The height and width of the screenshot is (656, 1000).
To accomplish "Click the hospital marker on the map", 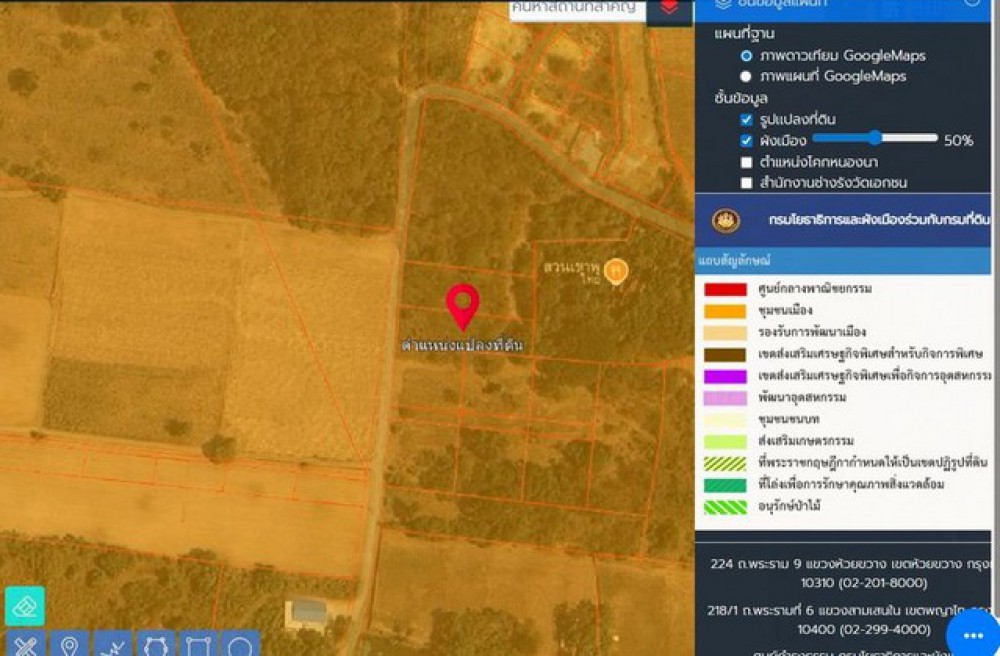I will pos(616,270).
